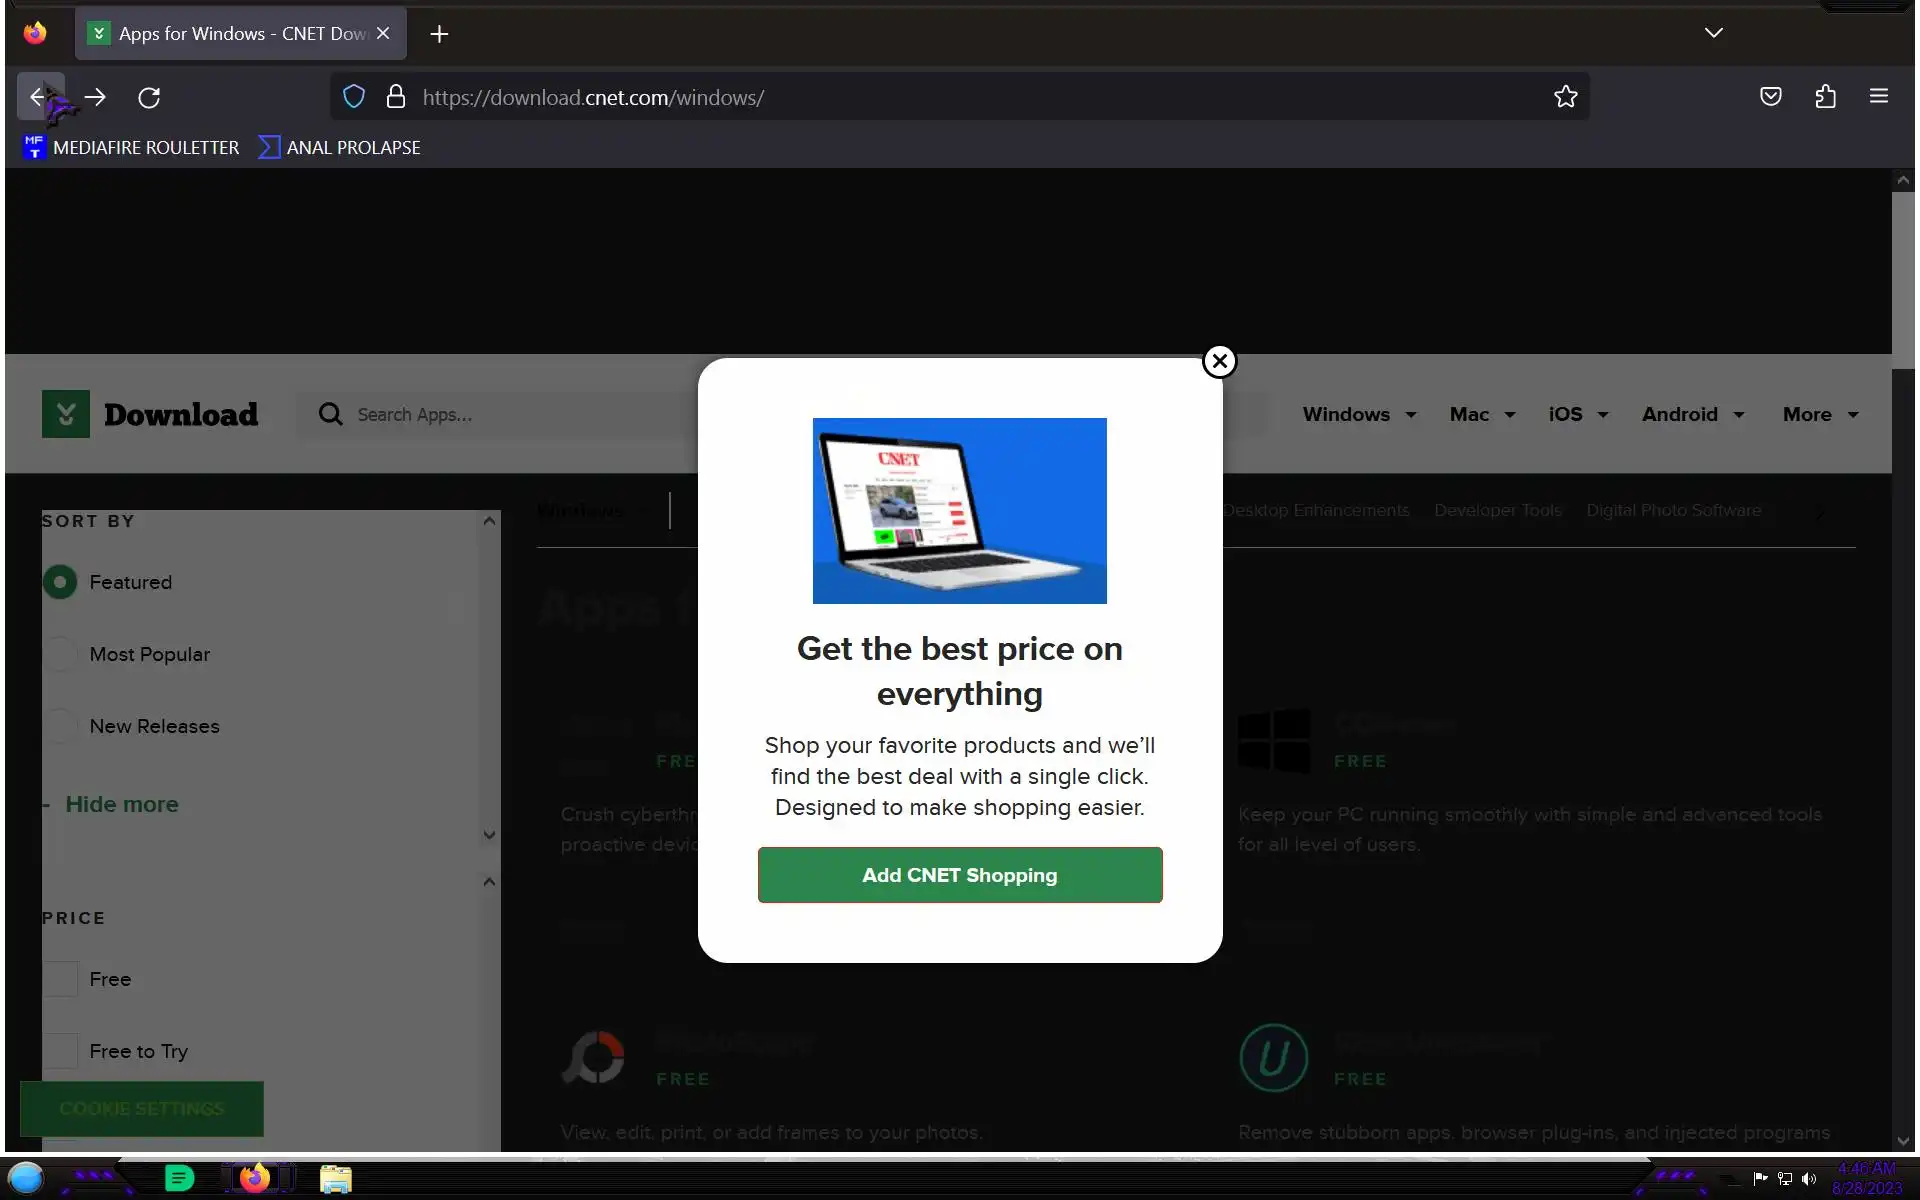Click the Hide more link

(121, 804)
